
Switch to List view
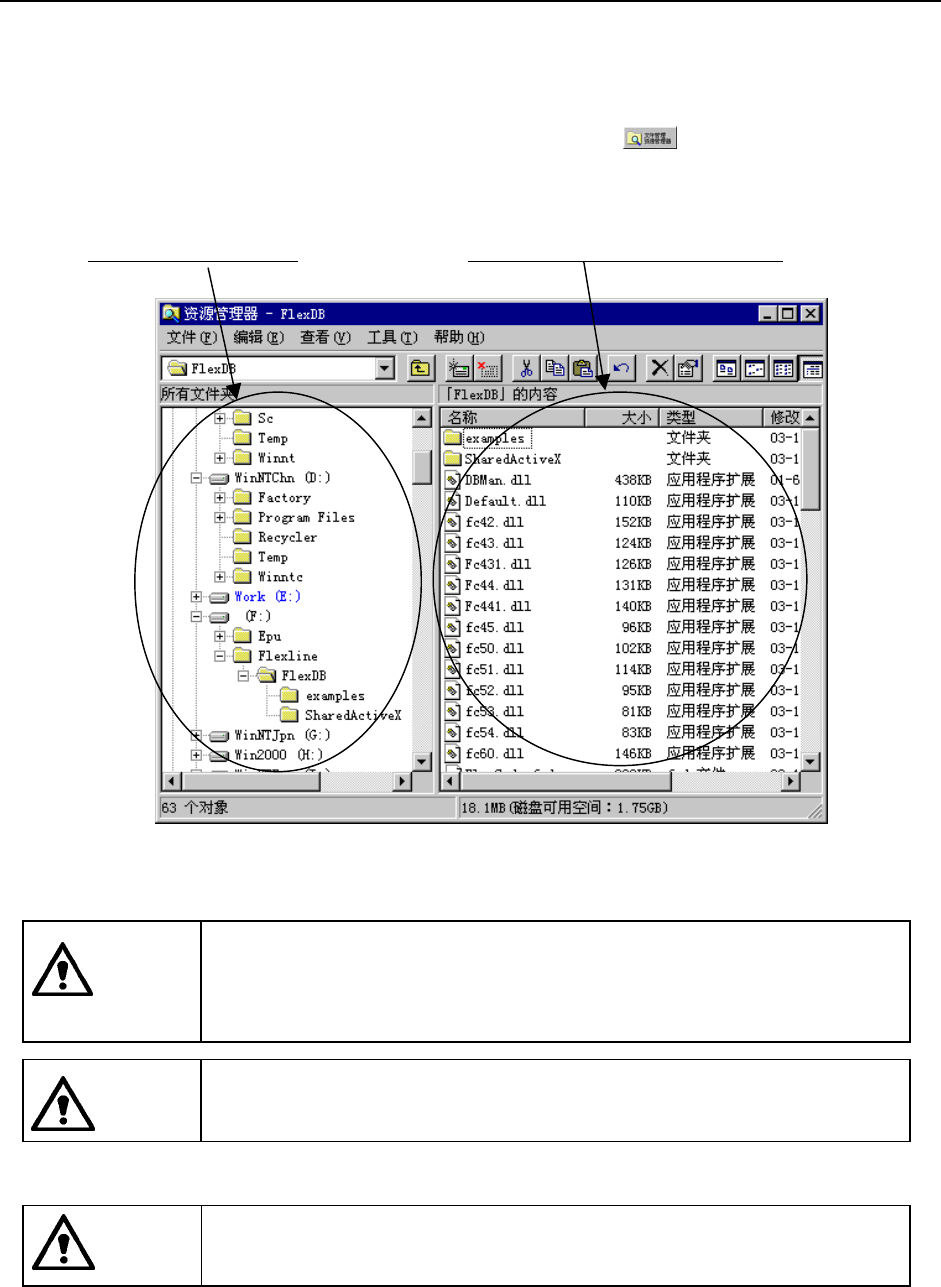click(782, 368)
